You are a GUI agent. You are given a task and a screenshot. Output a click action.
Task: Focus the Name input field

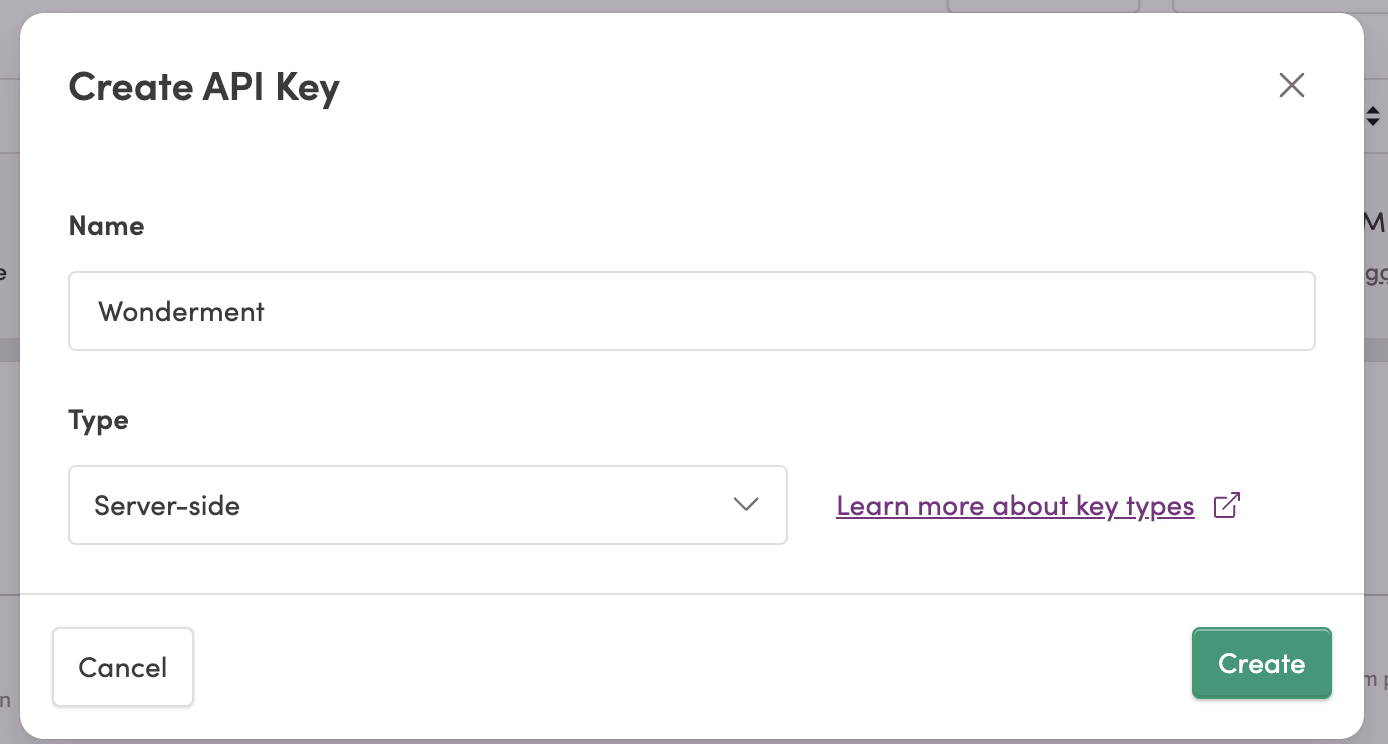[692, 311]
